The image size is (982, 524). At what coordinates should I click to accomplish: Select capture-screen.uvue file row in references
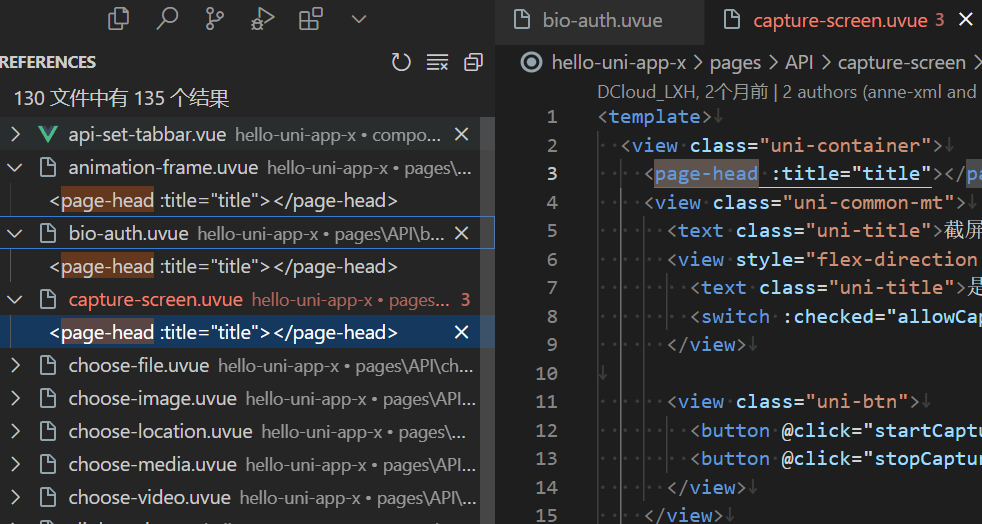[x=240, y=300]
